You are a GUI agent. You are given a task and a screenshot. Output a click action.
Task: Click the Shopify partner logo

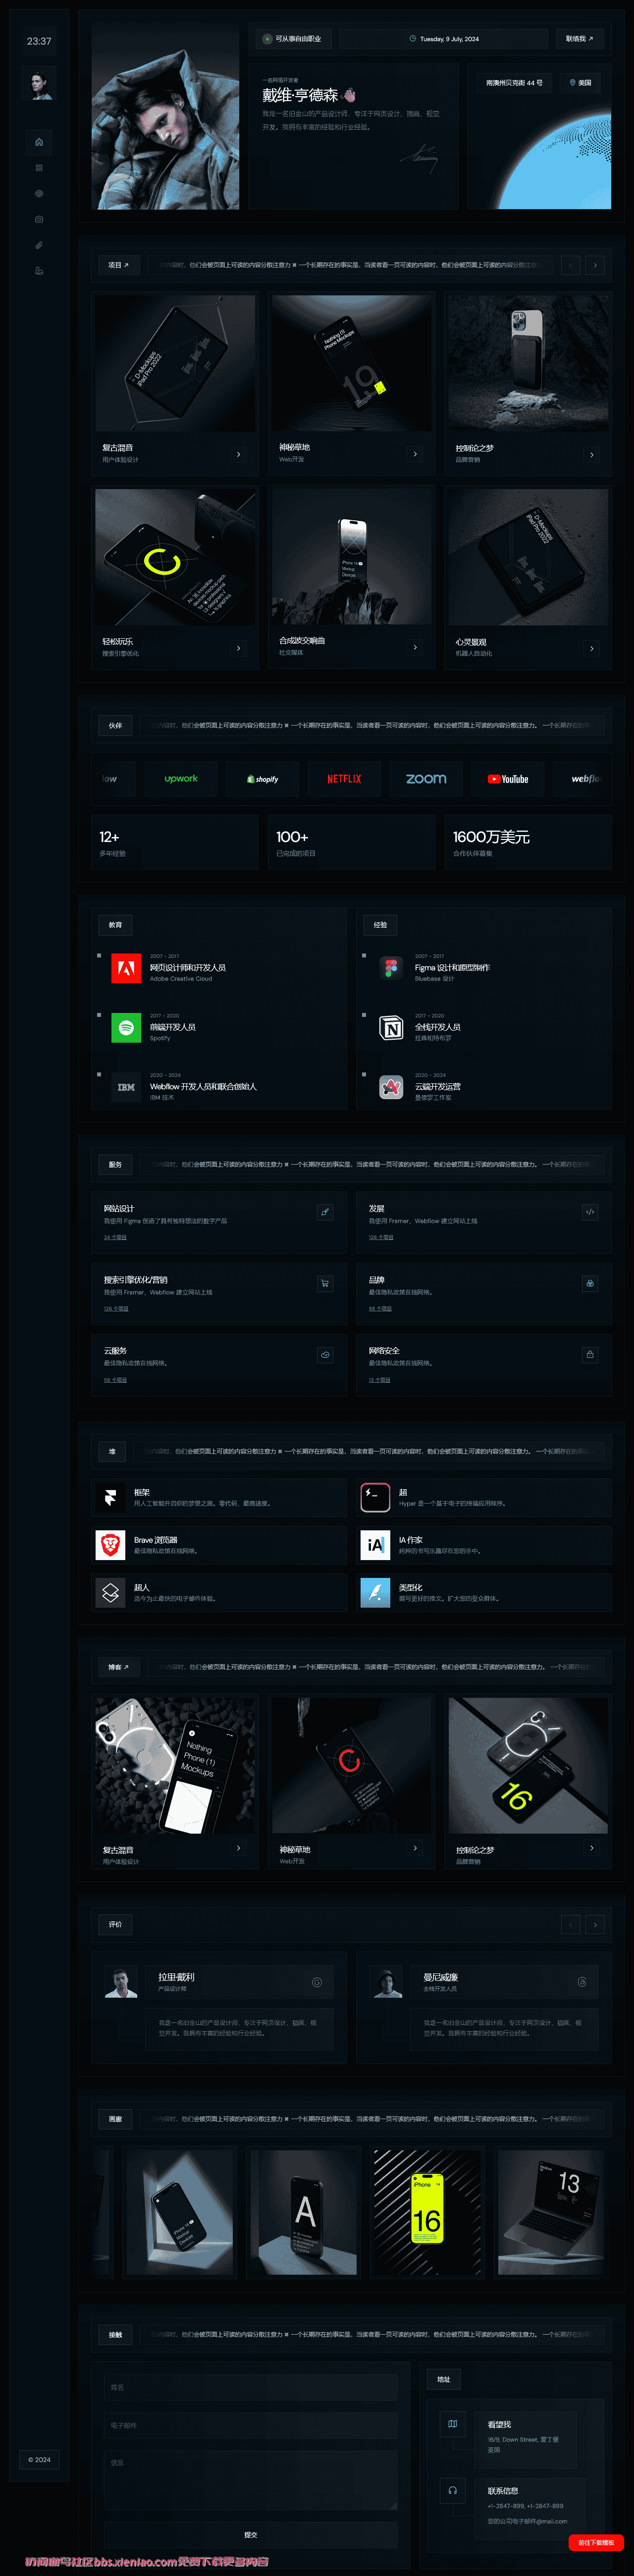coord(263,778)
